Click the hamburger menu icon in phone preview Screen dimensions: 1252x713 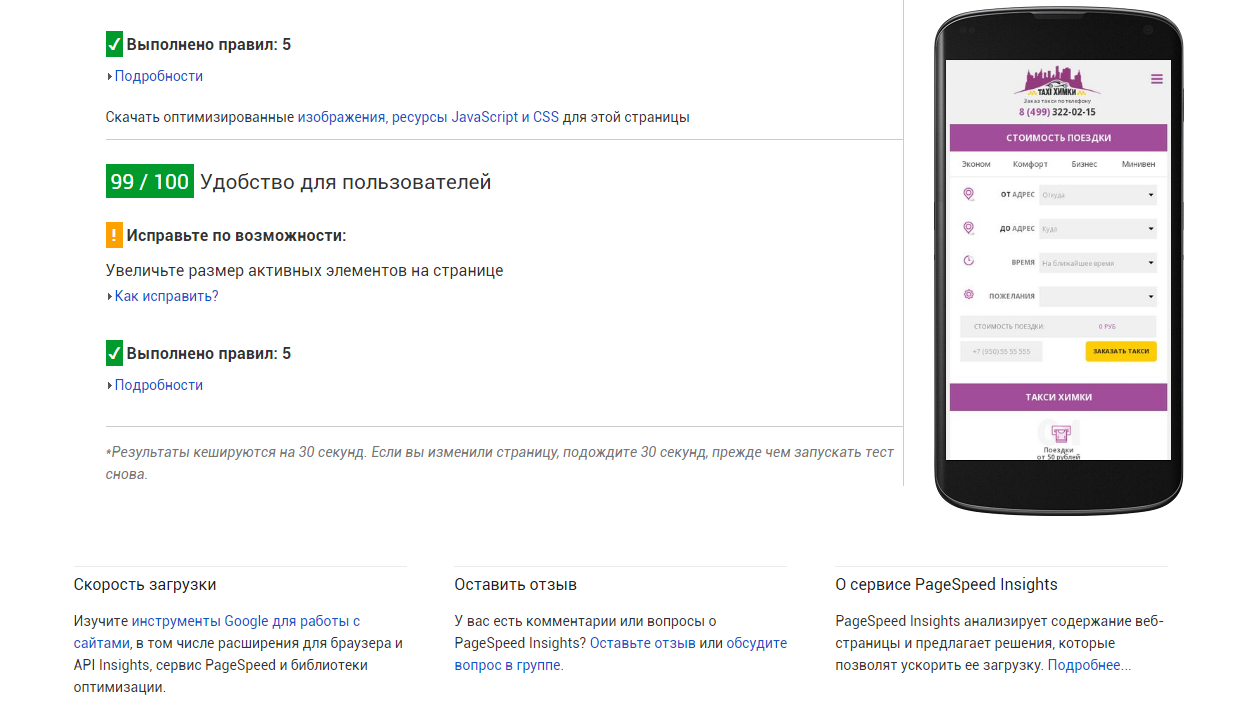[1156, 79]
